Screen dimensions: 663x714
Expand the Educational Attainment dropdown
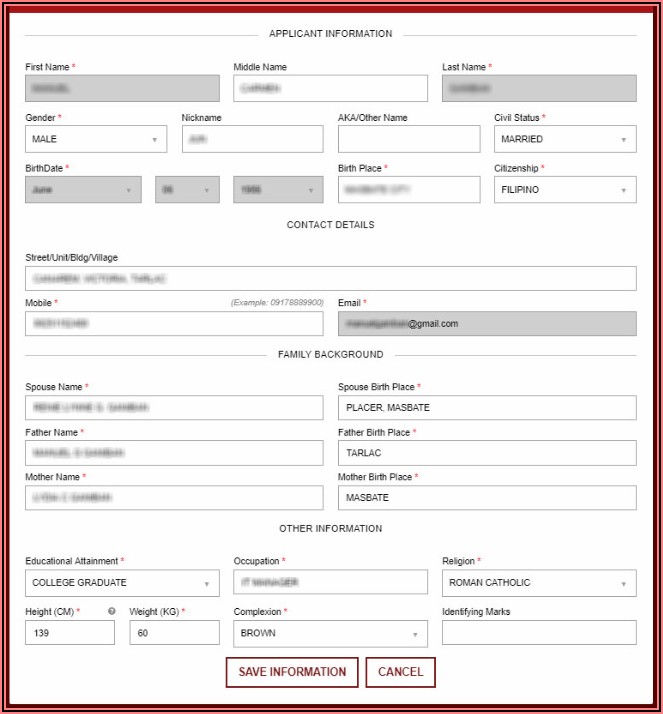point(122,582)
